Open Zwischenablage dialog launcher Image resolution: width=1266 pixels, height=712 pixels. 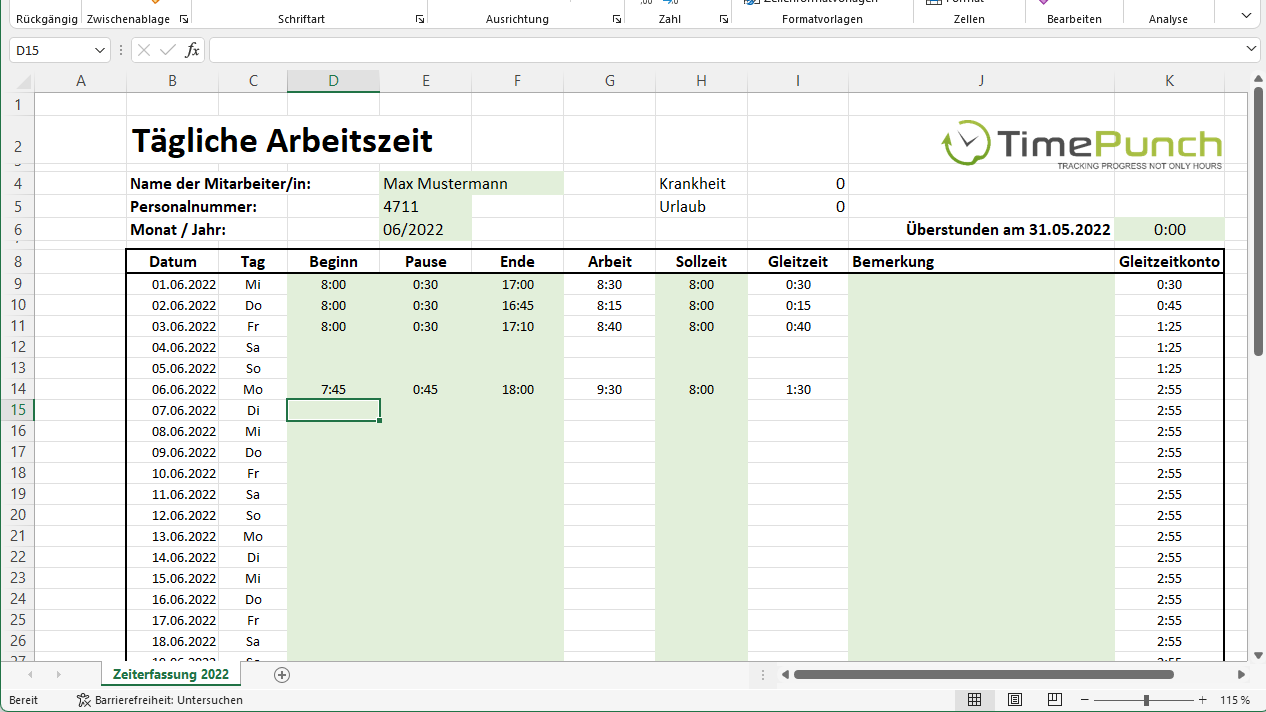pyautogui.click(x=183, y=19)
